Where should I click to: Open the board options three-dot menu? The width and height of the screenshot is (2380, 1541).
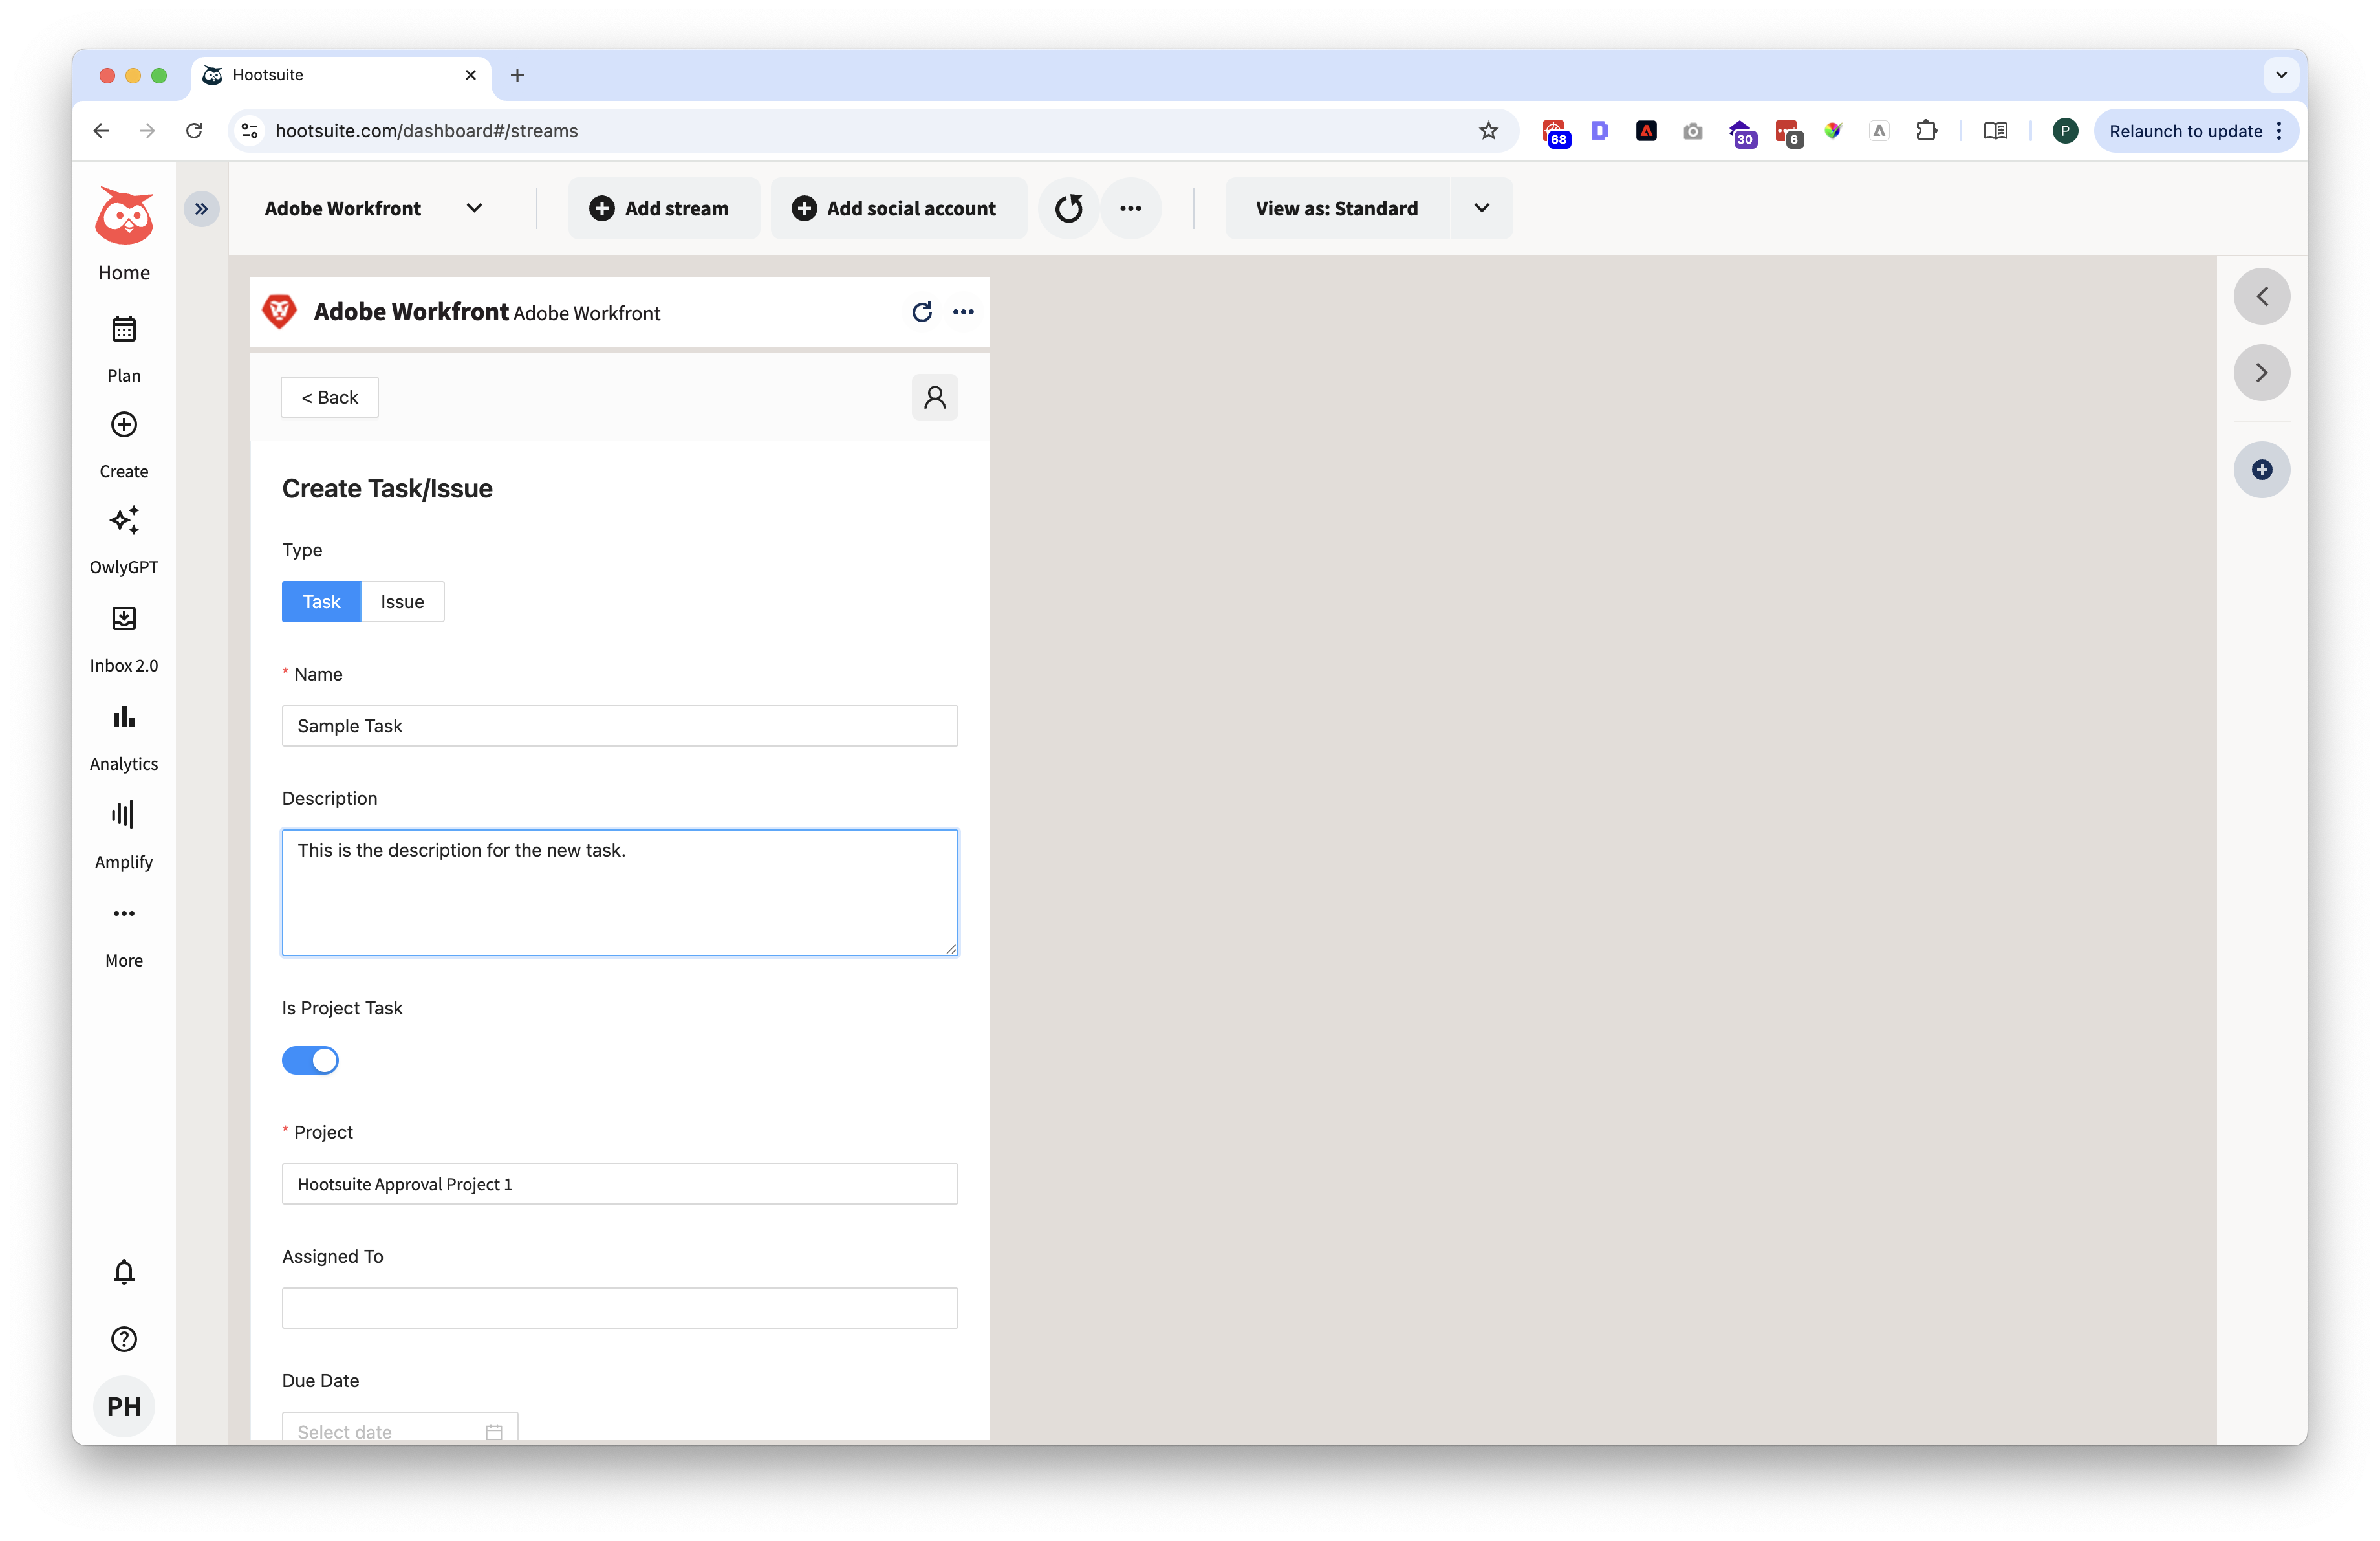click(1131, 209)
